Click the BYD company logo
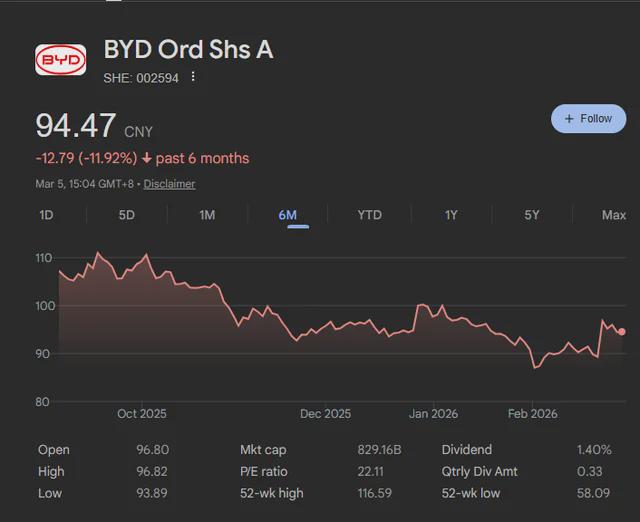Viewport: 640px width, 522px height. pos(61,61)
